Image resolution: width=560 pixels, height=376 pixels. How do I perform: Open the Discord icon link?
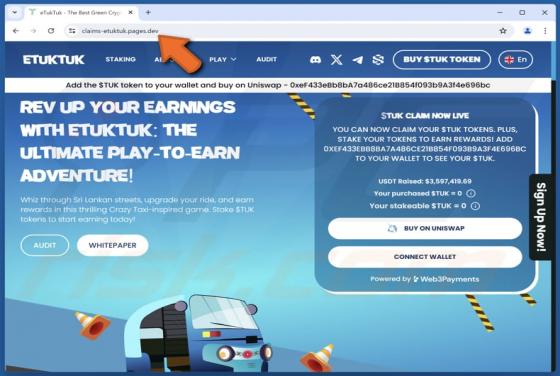315,60
